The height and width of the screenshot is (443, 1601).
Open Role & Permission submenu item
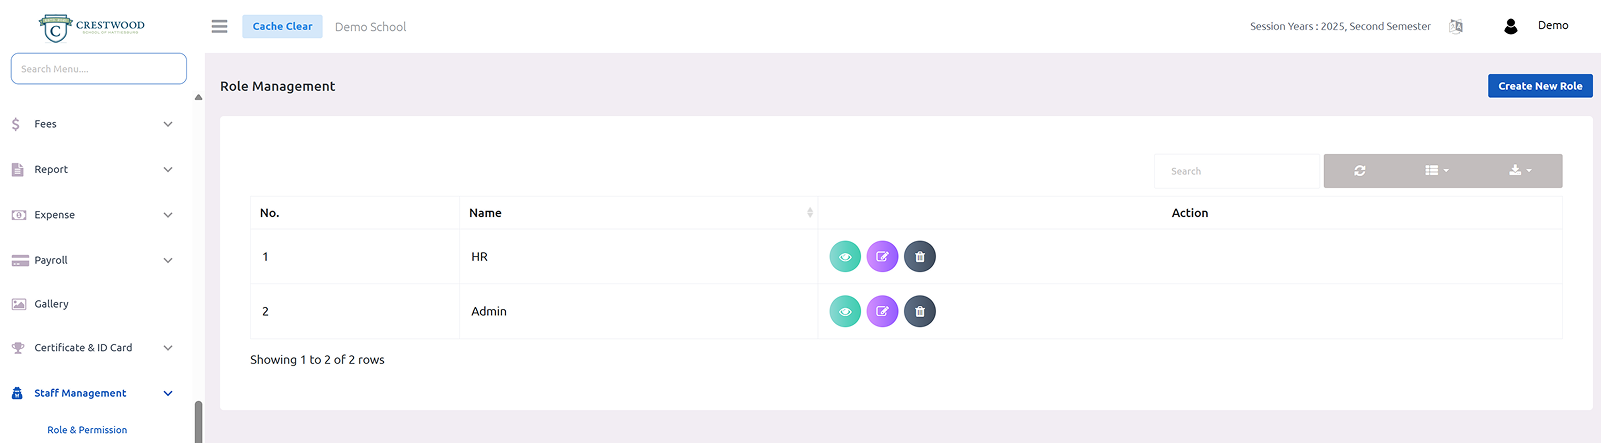click(x=87, y=430)
